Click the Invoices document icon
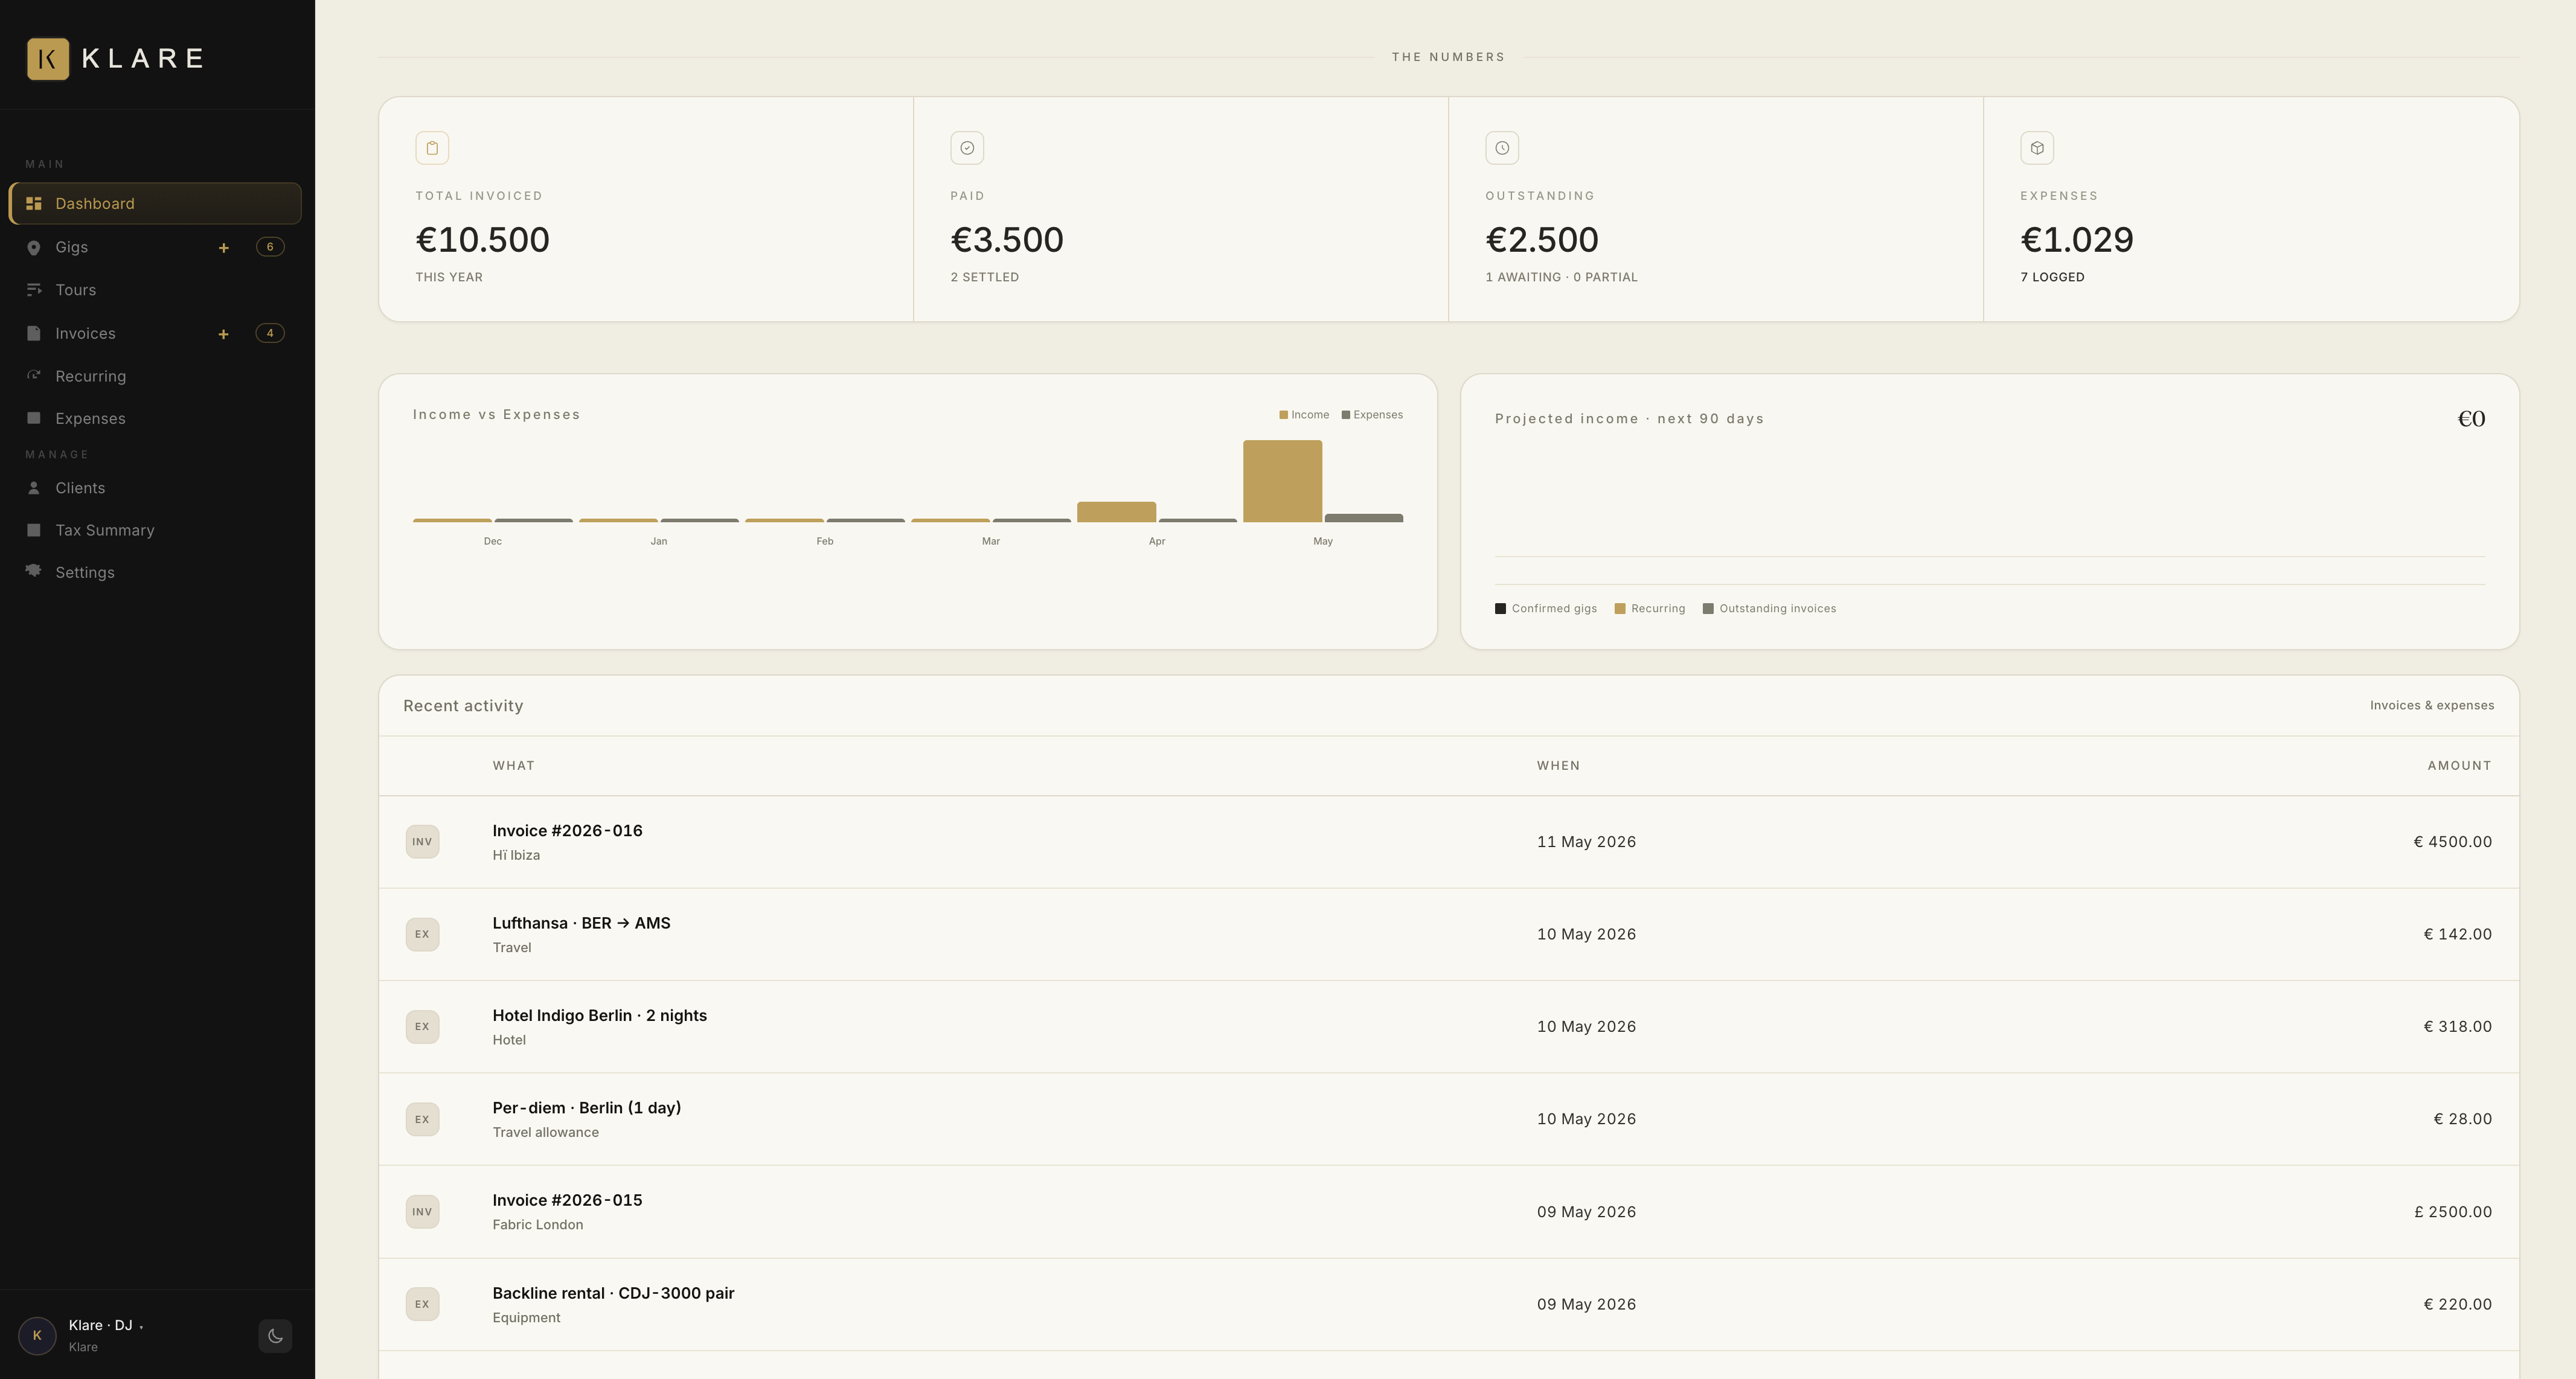The width and height of the screenshot is (2576, 1379). (34, 333)
